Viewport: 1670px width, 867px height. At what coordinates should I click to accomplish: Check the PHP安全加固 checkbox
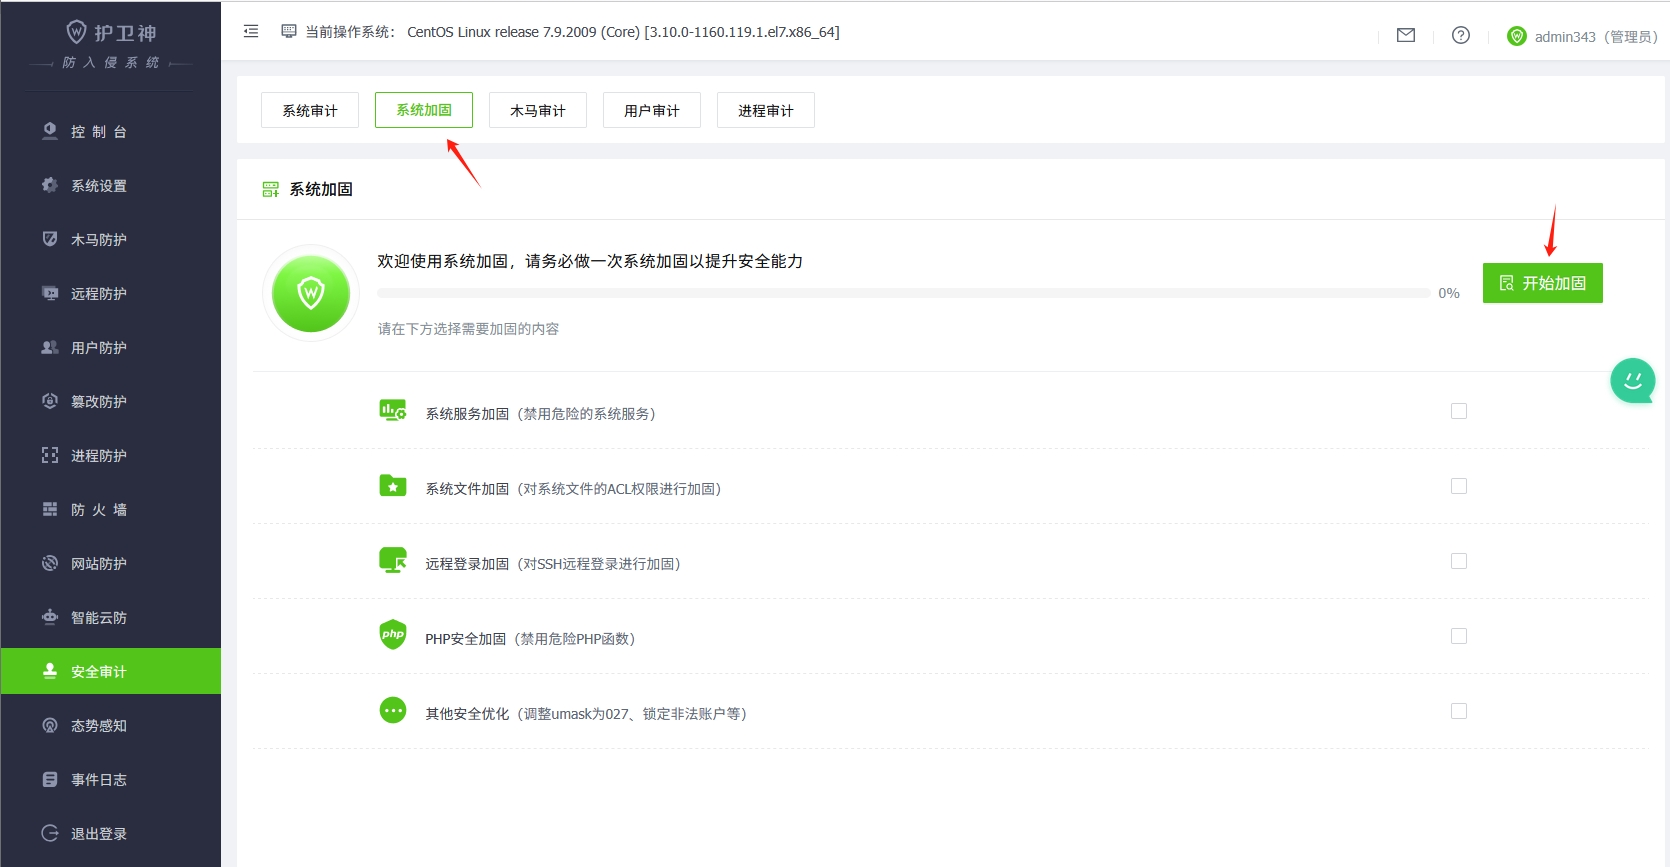click(x=1459, y=636)
